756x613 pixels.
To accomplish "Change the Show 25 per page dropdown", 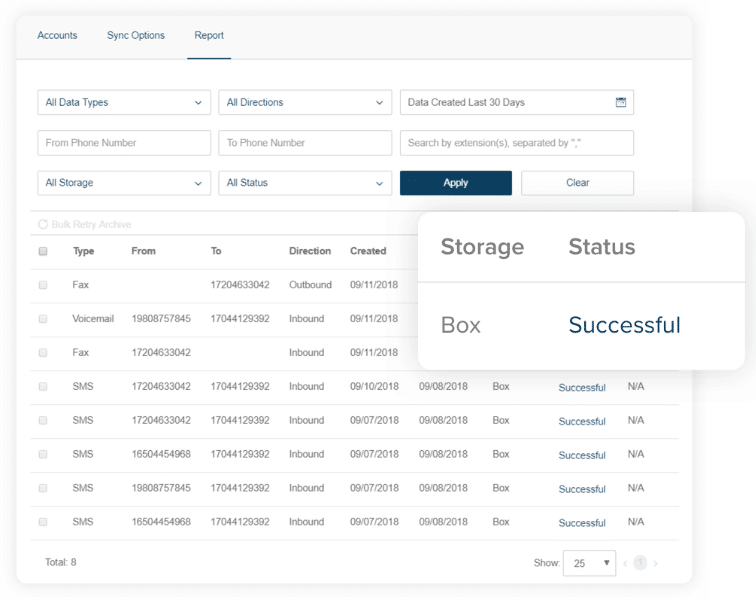I will 590,563.
